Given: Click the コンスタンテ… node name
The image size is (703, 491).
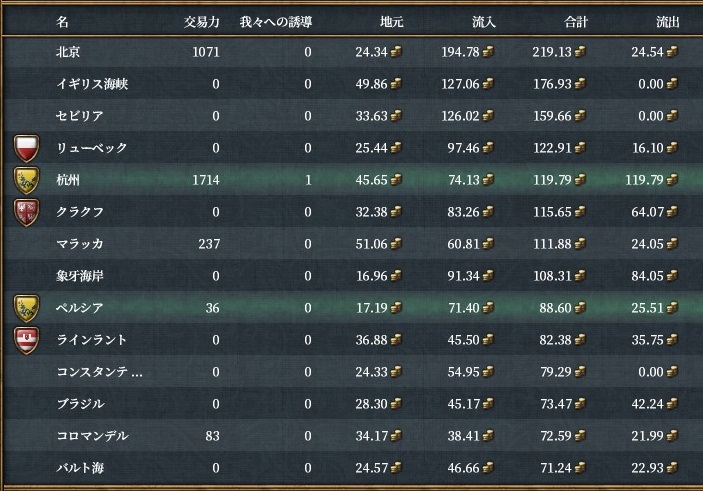Looking at the screenshot, I should click(x=100, y=372).
